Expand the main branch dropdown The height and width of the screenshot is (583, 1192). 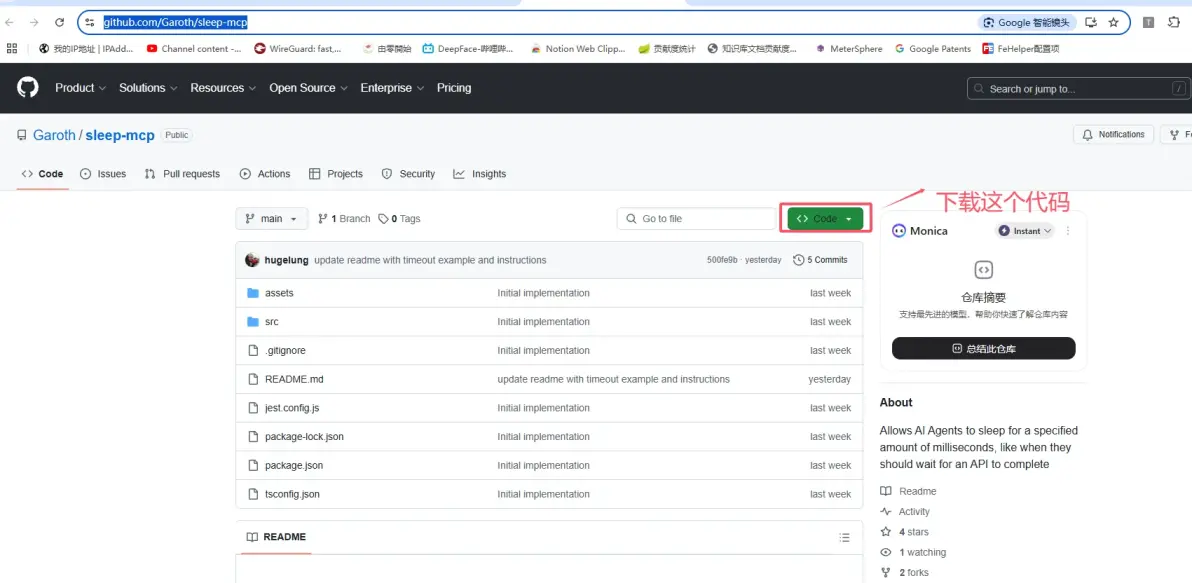(x=272, y=219)
